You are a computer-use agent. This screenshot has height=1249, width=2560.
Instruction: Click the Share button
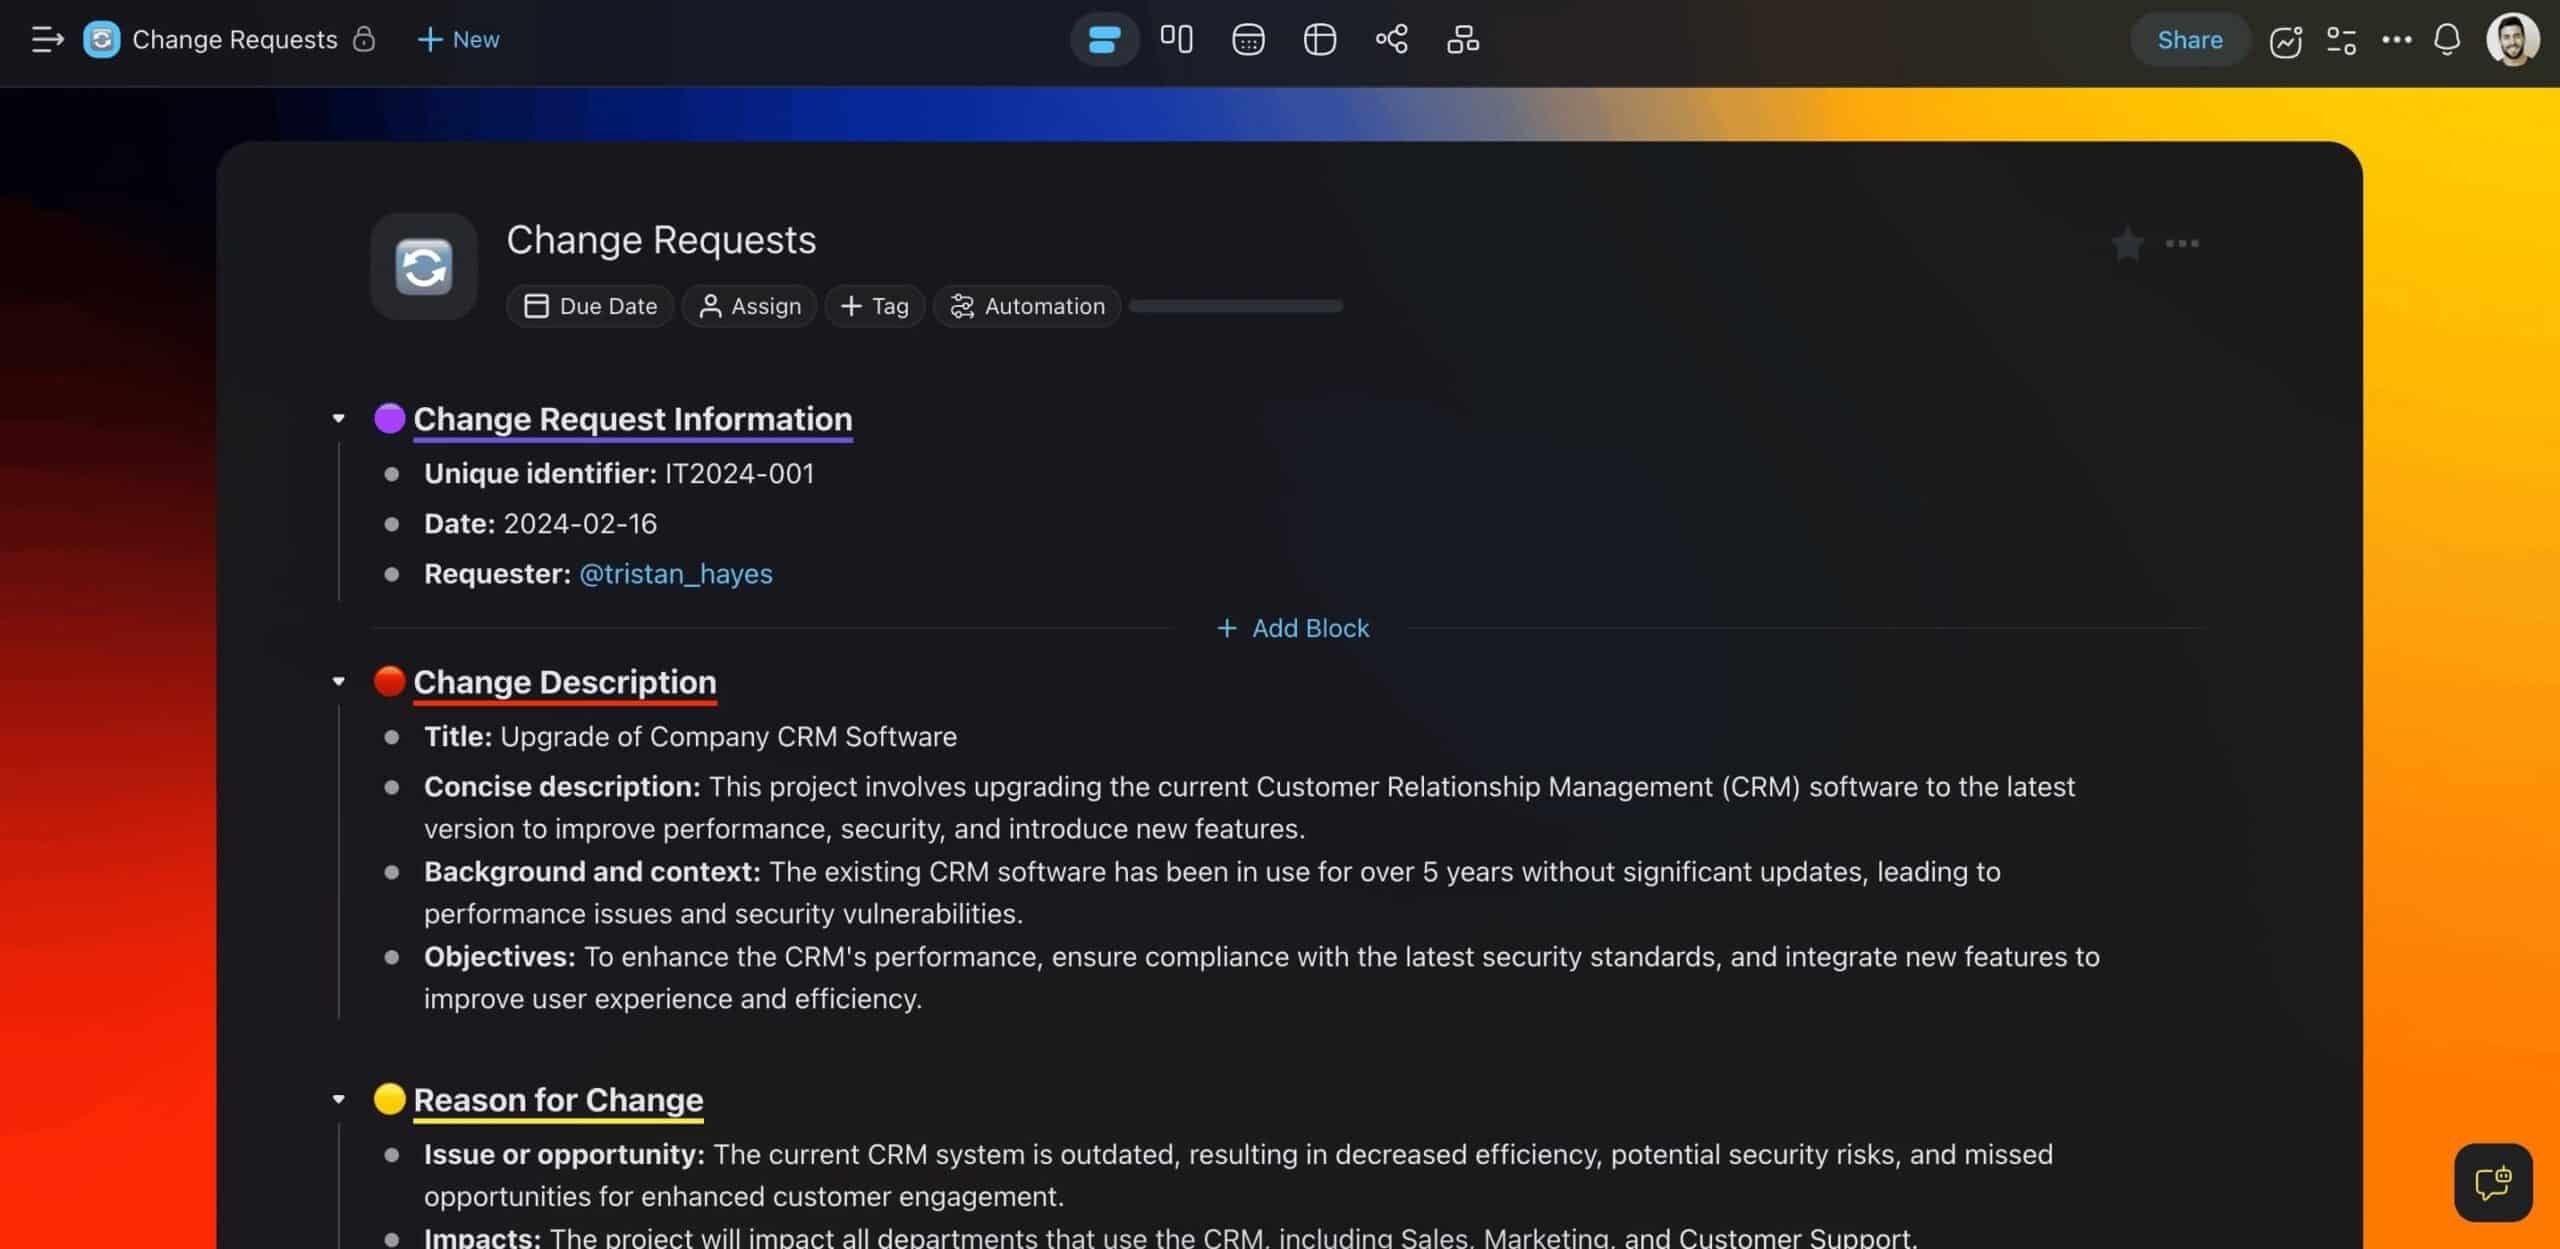pos(2189,39)
